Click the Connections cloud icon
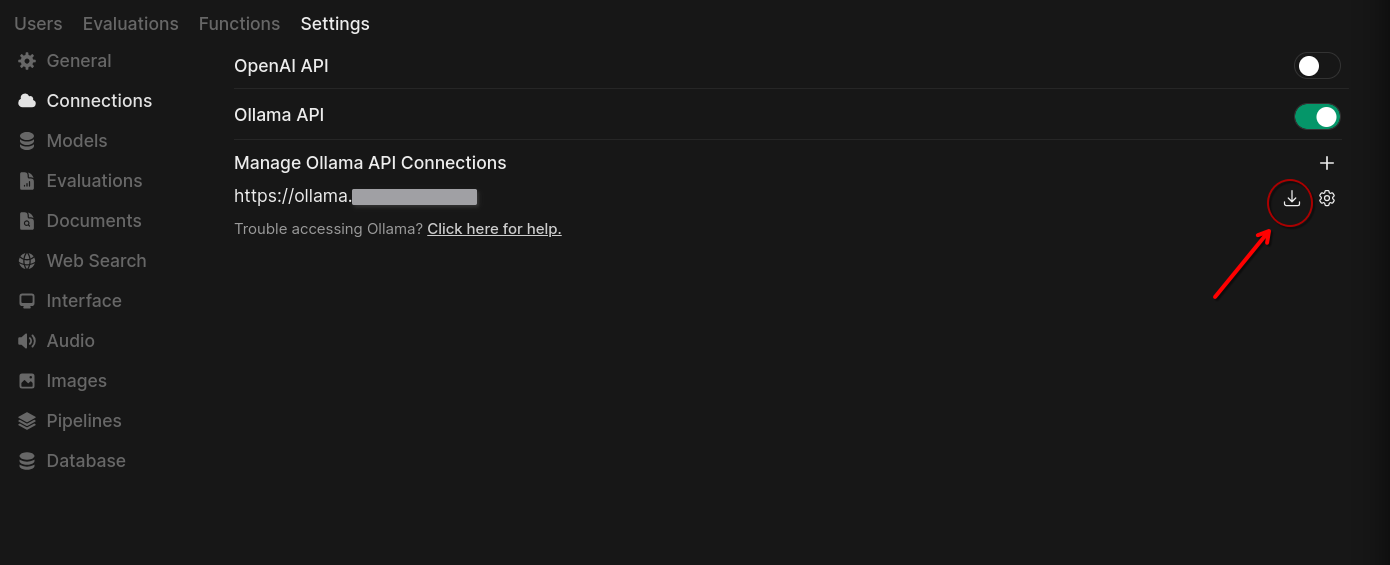 27,101
